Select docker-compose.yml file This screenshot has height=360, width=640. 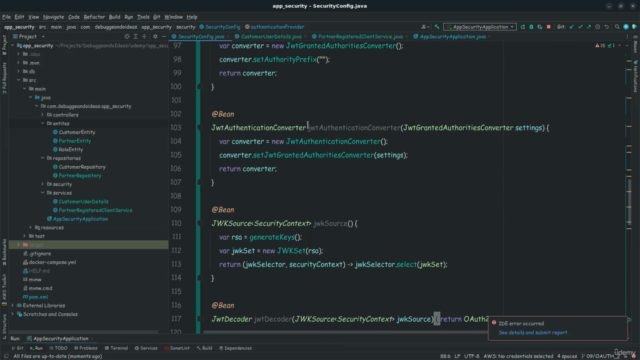coord(52,262)
